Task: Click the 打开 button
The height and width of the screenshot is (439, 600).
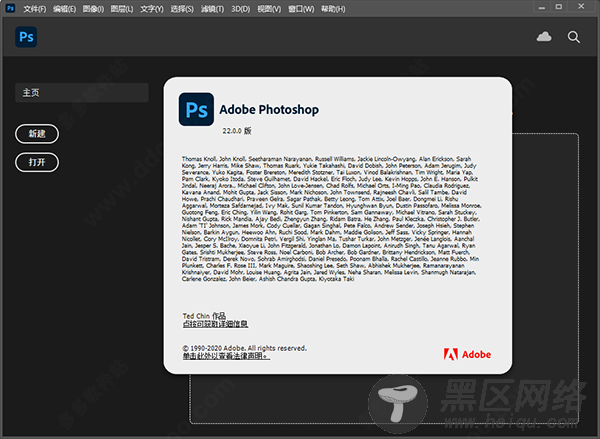Action: [37, 162]
